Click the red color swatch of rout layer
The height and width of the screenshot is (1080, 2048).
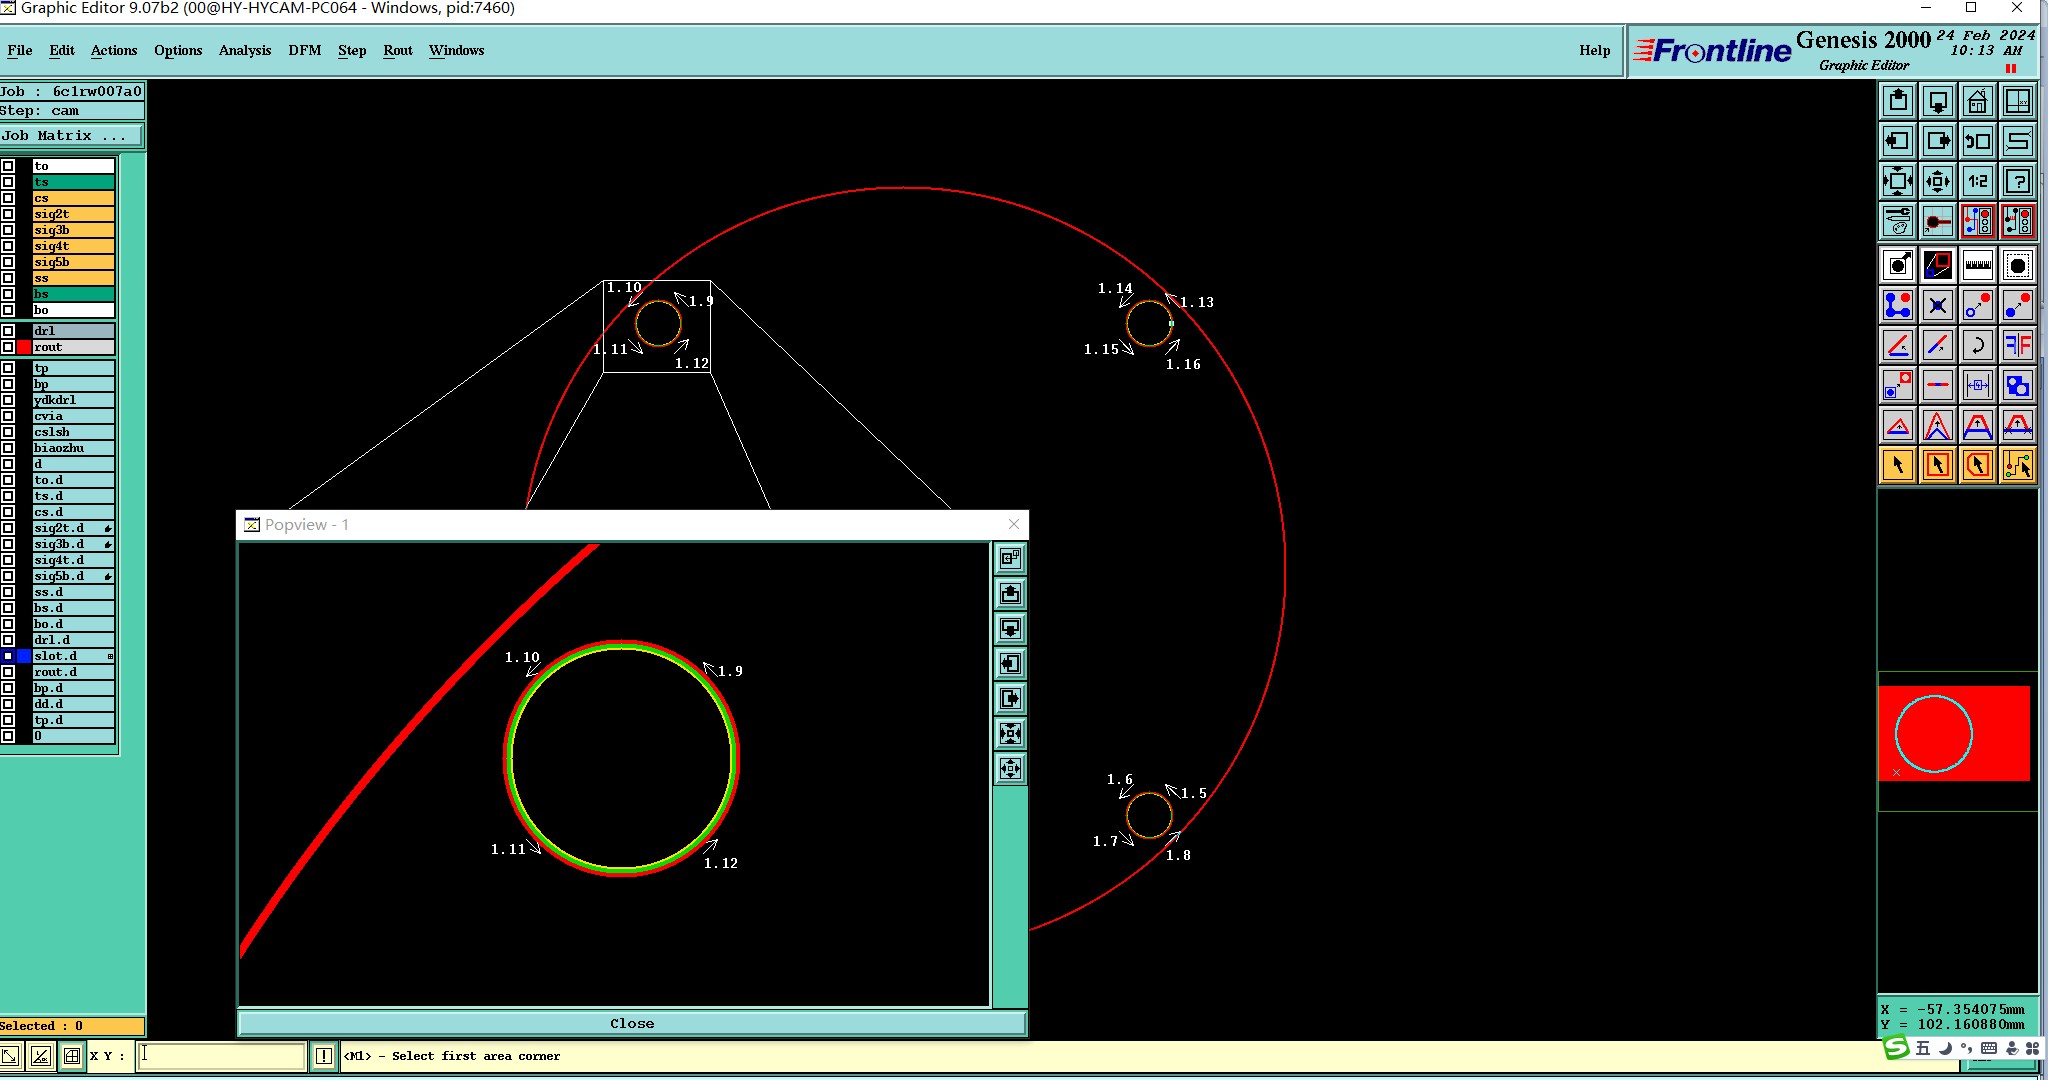coord(24,347)
